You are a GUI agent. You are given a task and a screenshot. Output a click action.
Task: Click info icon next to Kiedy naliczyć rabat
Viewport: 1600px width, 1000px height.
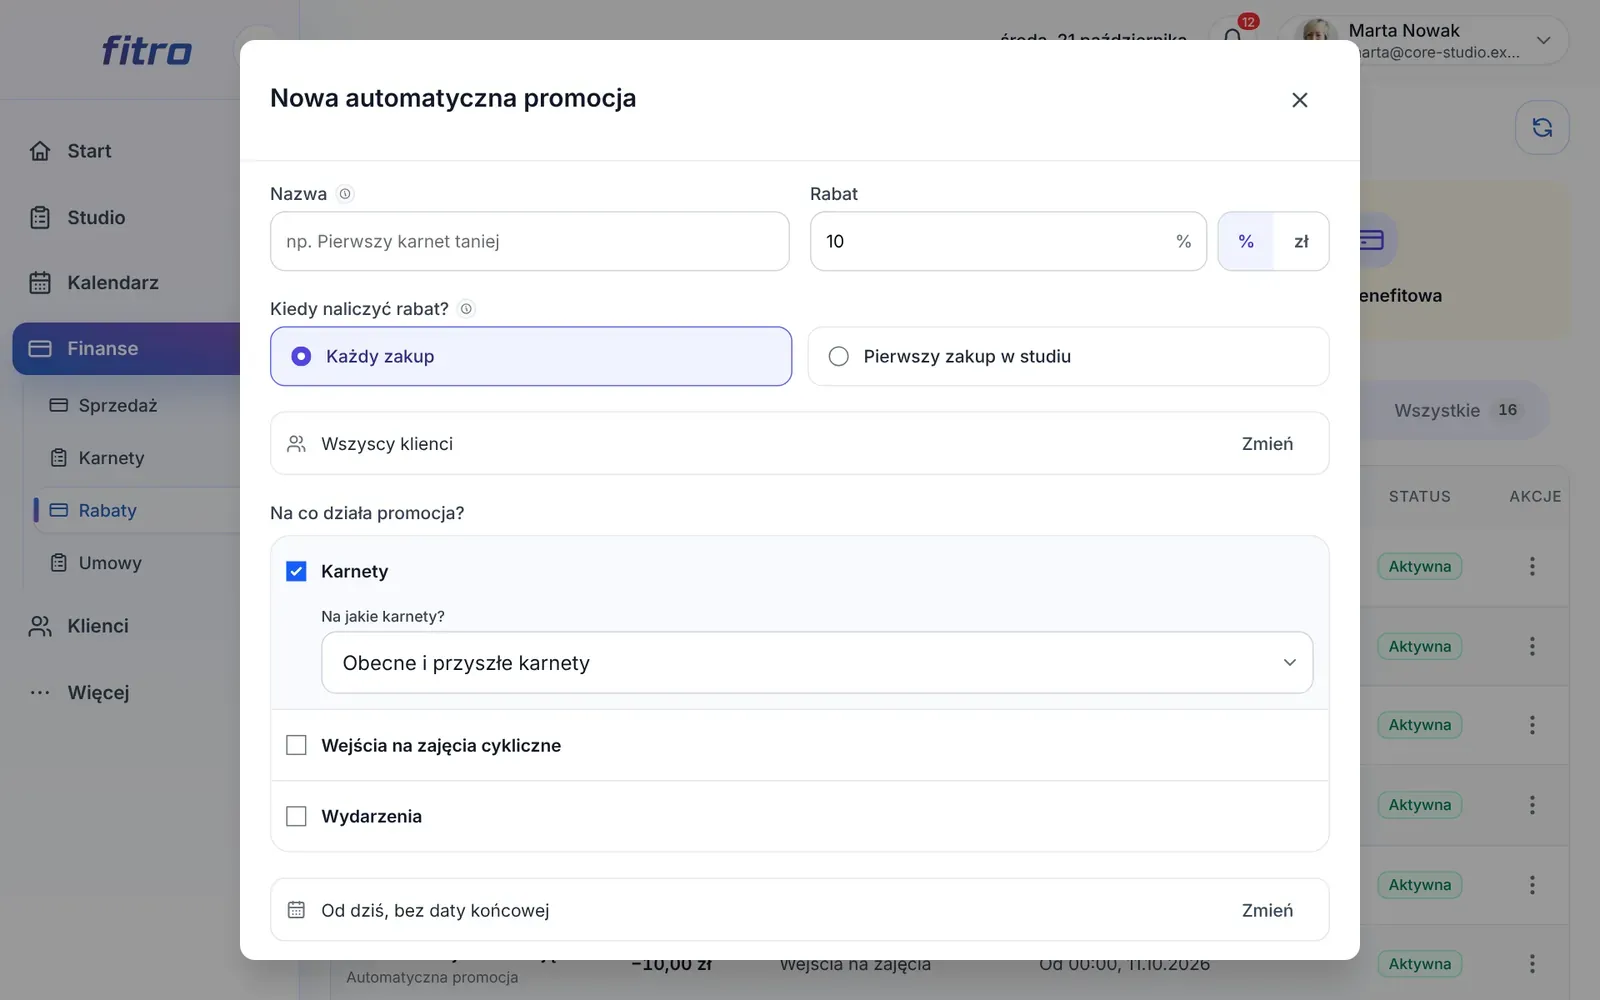pos(466,309)
